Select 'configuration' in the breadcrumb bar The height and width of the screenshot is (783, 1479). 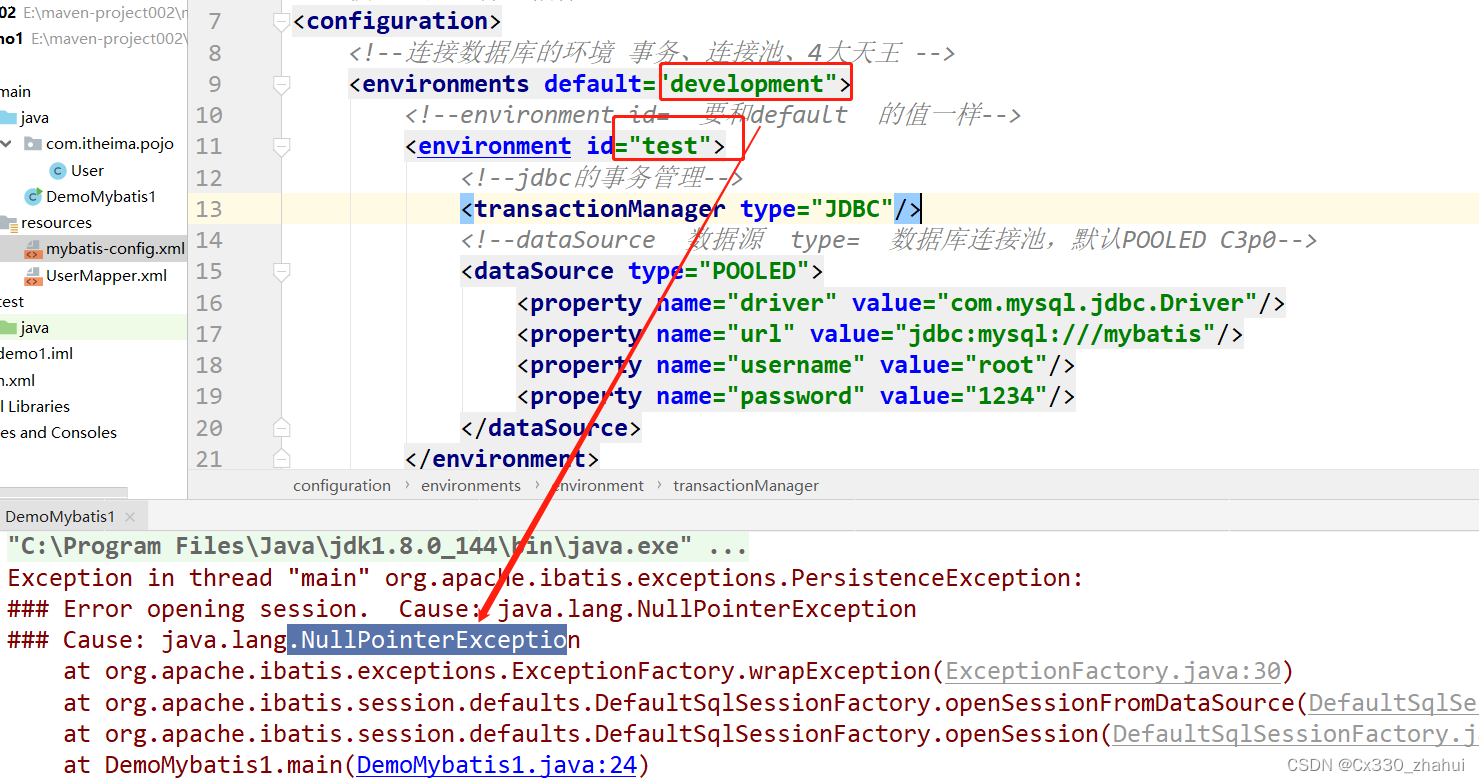tap(342, 486)
